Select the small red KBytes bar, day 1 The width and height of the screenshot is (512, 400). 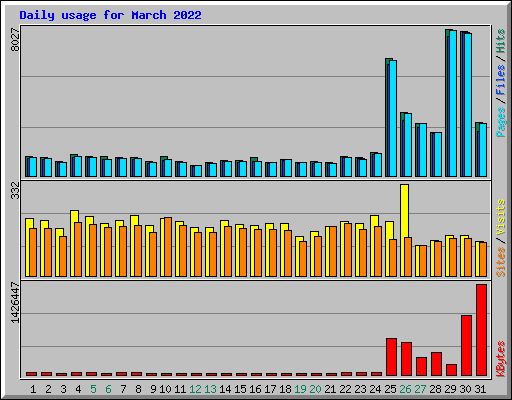31,374
